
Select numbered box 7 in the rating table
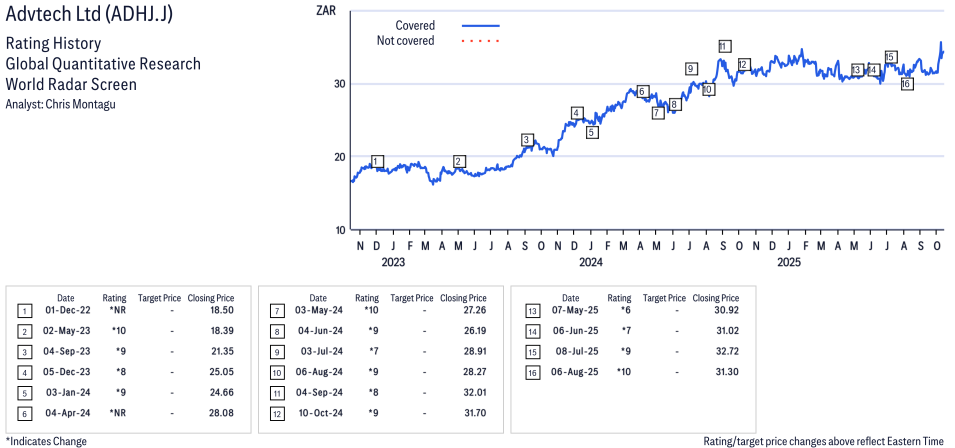pyautogui.click(x=275, y=311)
